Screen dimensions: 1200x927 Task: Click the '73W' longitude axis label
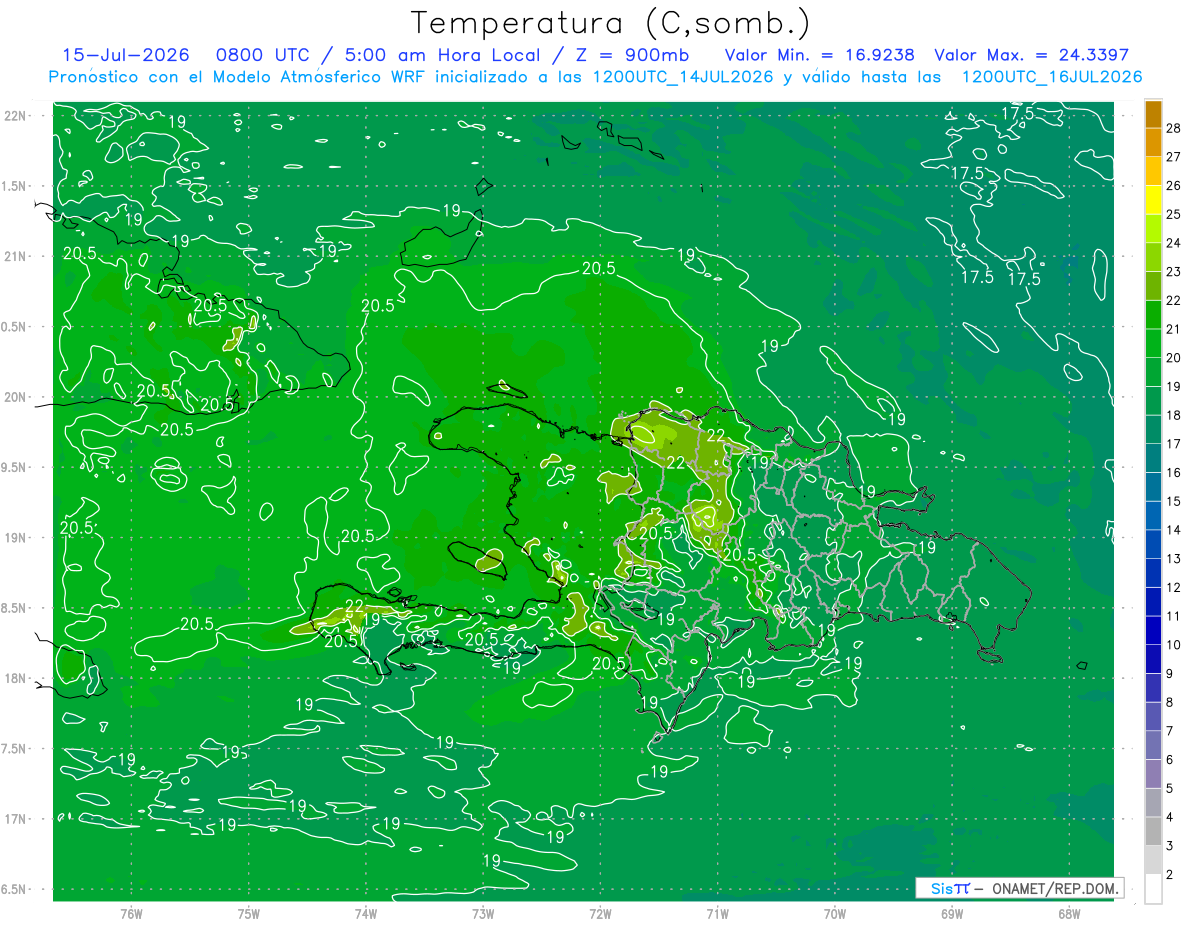coord(483,914)
